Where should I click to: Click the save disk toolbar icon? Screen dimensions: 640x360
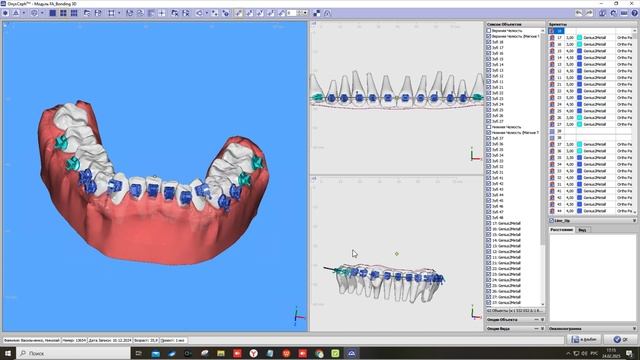tap(98, 13)
